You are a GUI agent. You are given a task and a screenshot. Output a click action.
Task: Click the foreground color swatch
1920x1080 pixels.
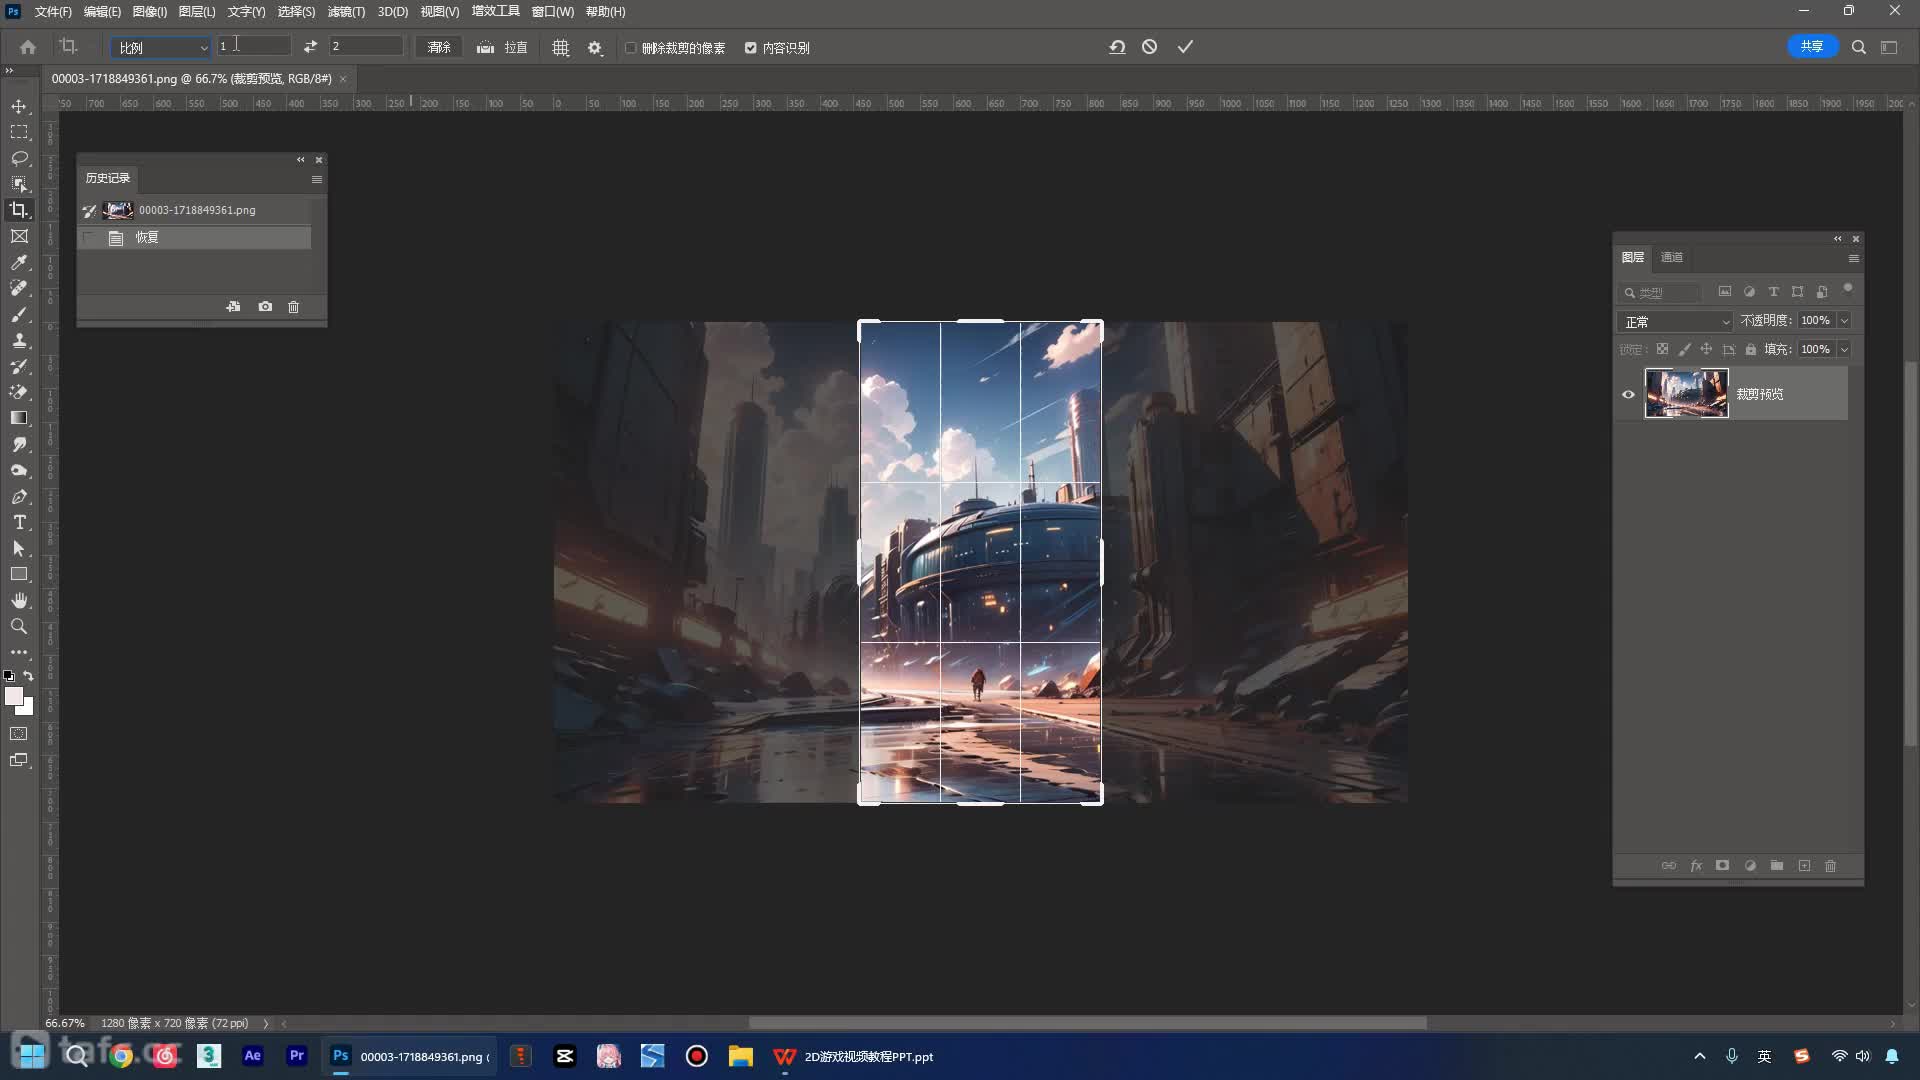click(14, 697)
